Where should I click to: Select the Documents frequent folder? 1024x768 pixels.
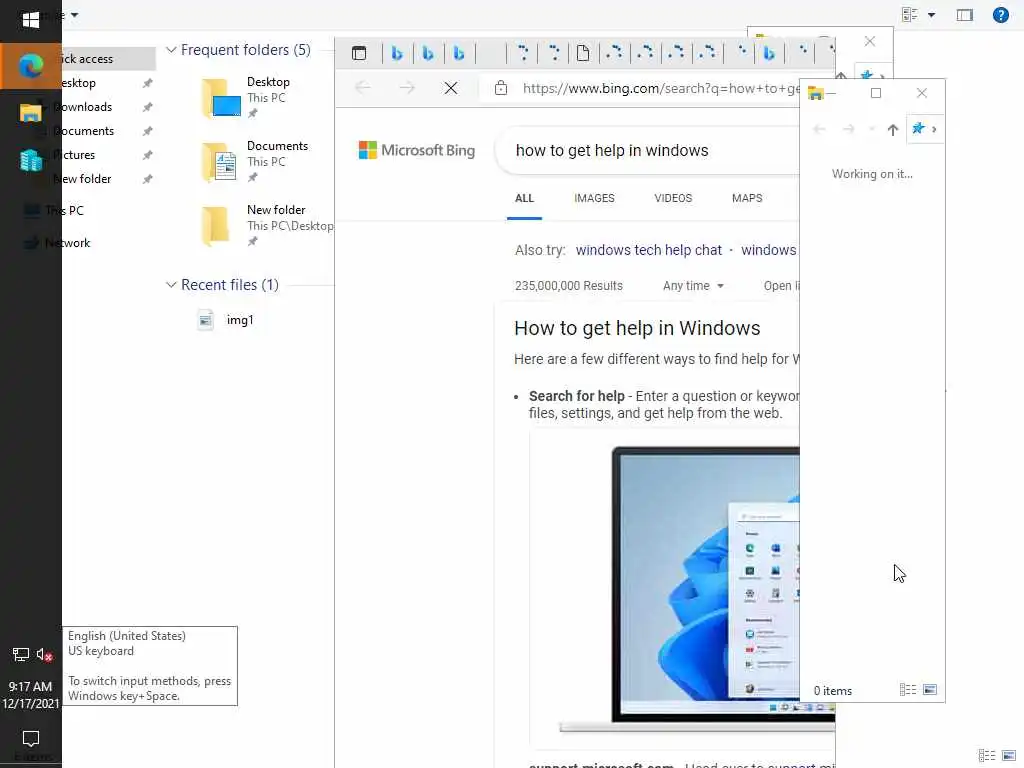(255, 161)
